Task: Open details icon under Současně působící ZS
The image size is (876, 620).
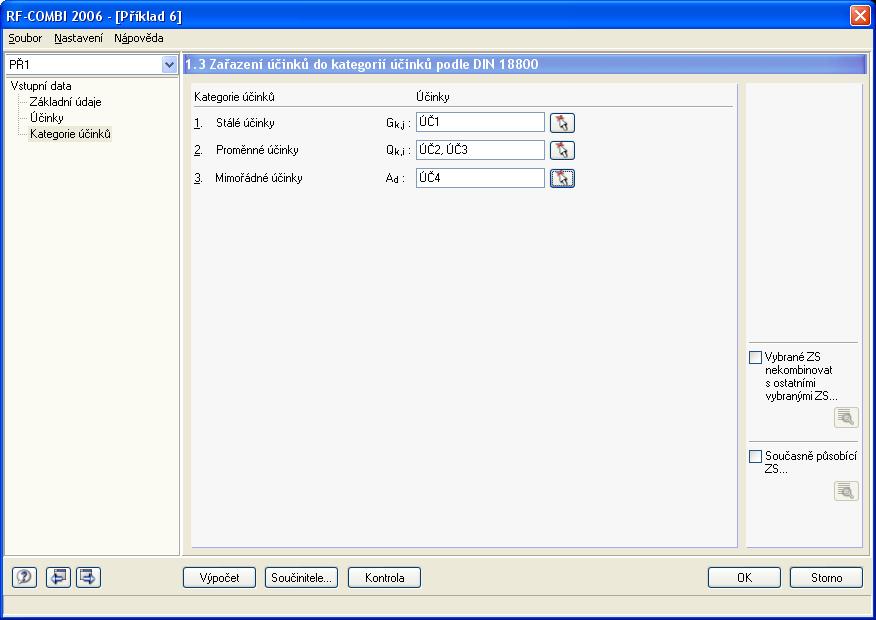Action: tap(846, 492)
